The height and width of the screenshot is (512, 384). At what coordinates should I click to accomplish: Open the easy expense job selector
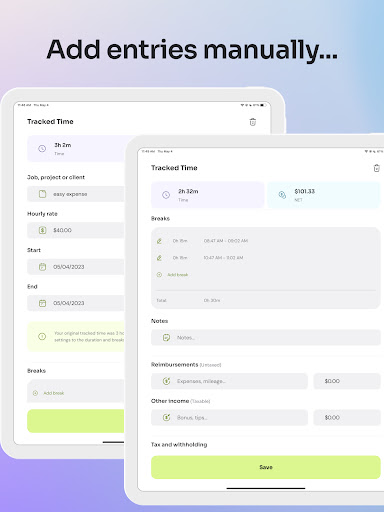tap(76, 194)
